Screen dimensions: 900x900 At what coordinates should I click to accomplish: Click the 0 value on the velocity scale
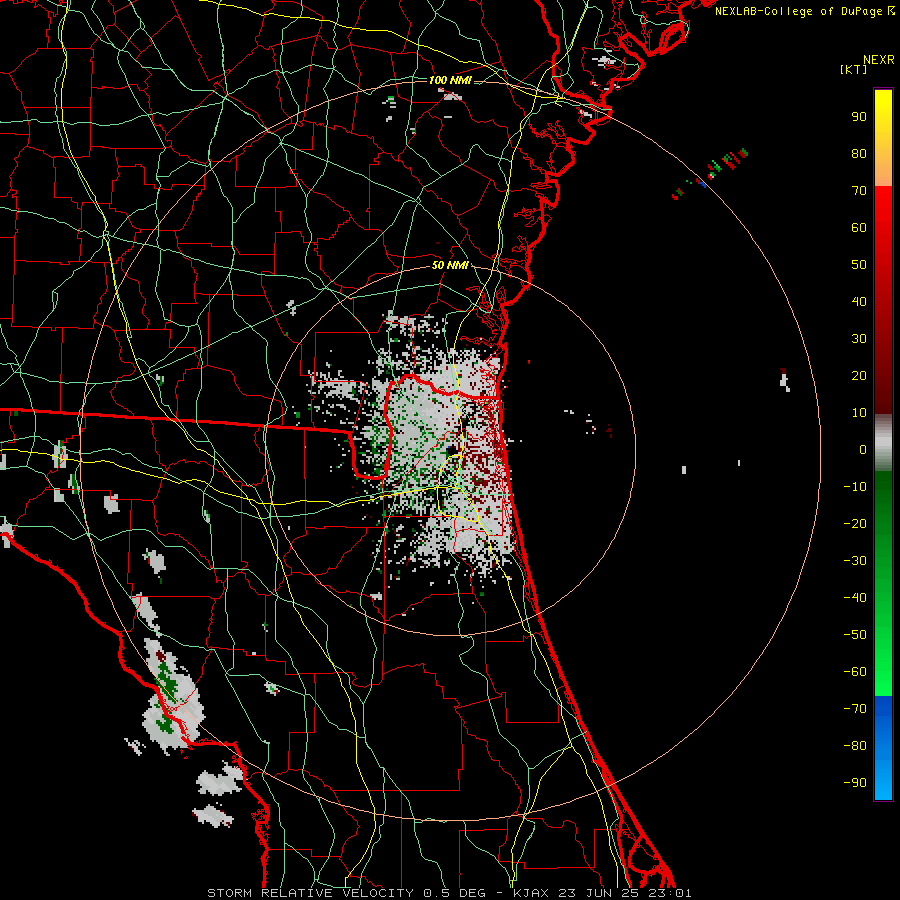[863, 450]
